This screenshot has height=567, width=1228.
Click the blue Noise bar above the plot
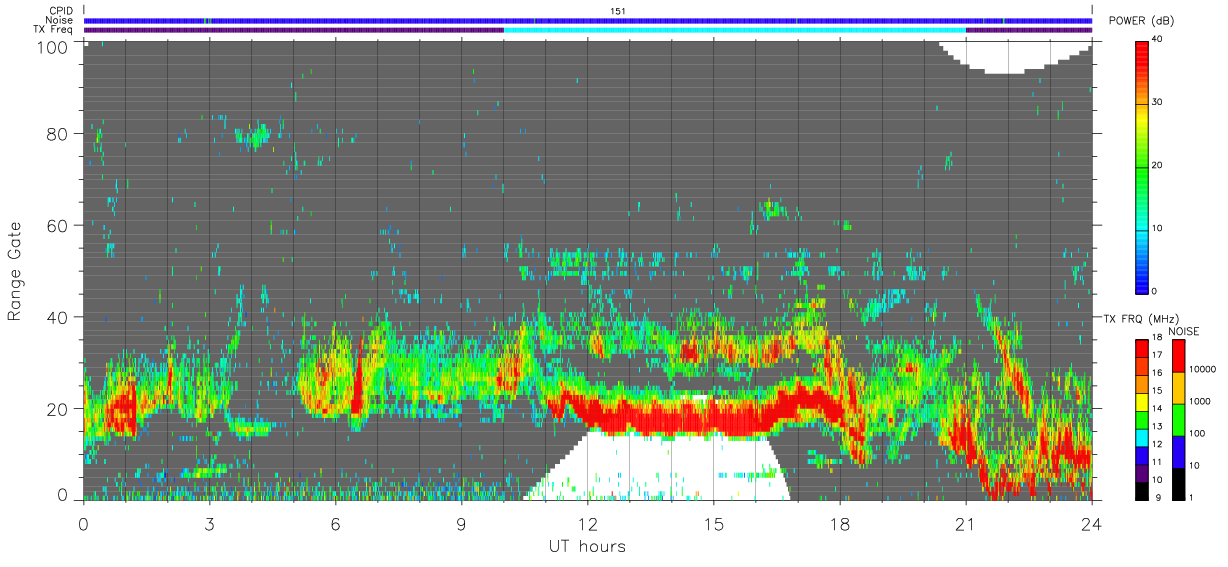coord(588,21)
